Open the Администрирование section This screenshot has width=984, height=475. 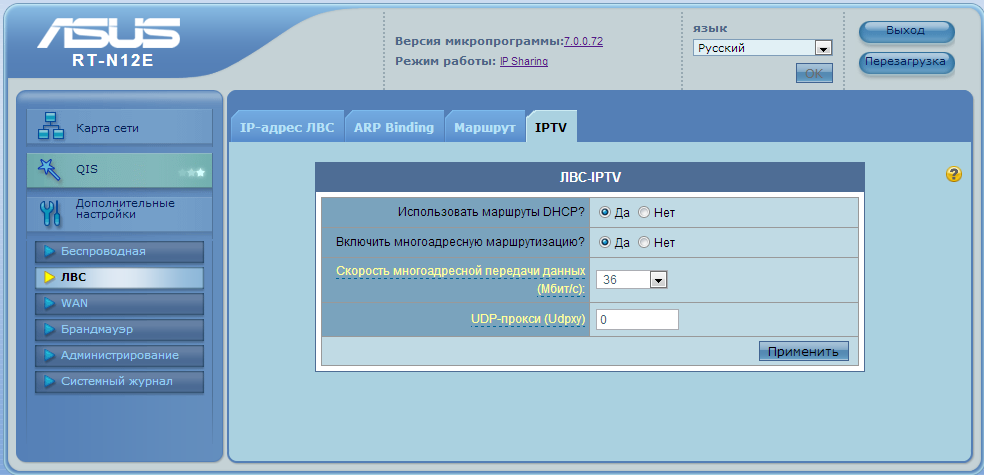[x=120, y=355]
